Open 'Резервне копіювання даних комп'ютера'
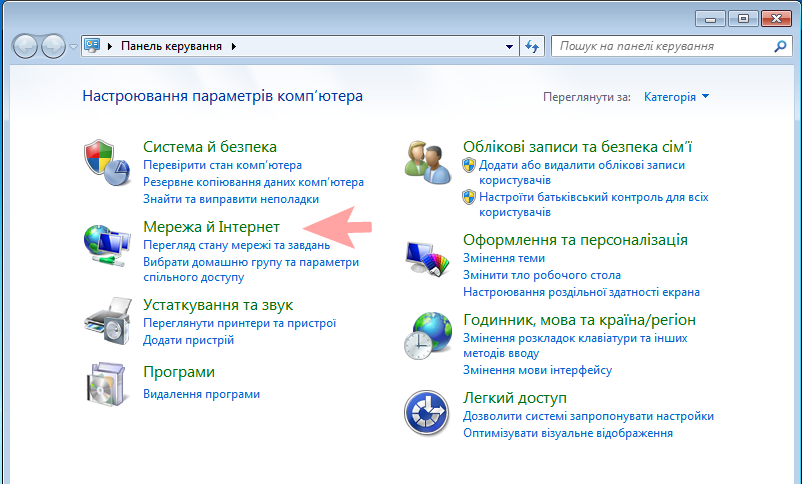 (x=253, y=182)
